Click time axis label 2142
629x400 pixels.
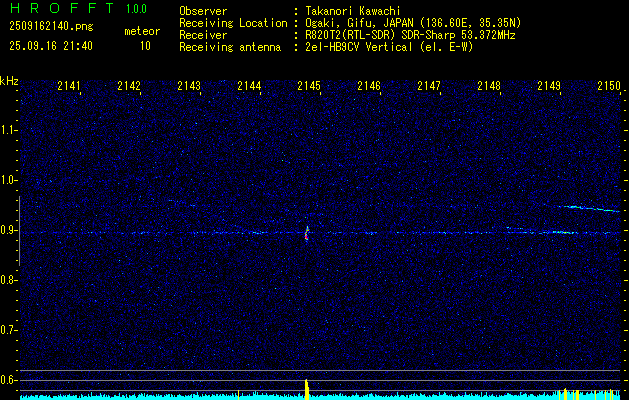click(129, 85)
